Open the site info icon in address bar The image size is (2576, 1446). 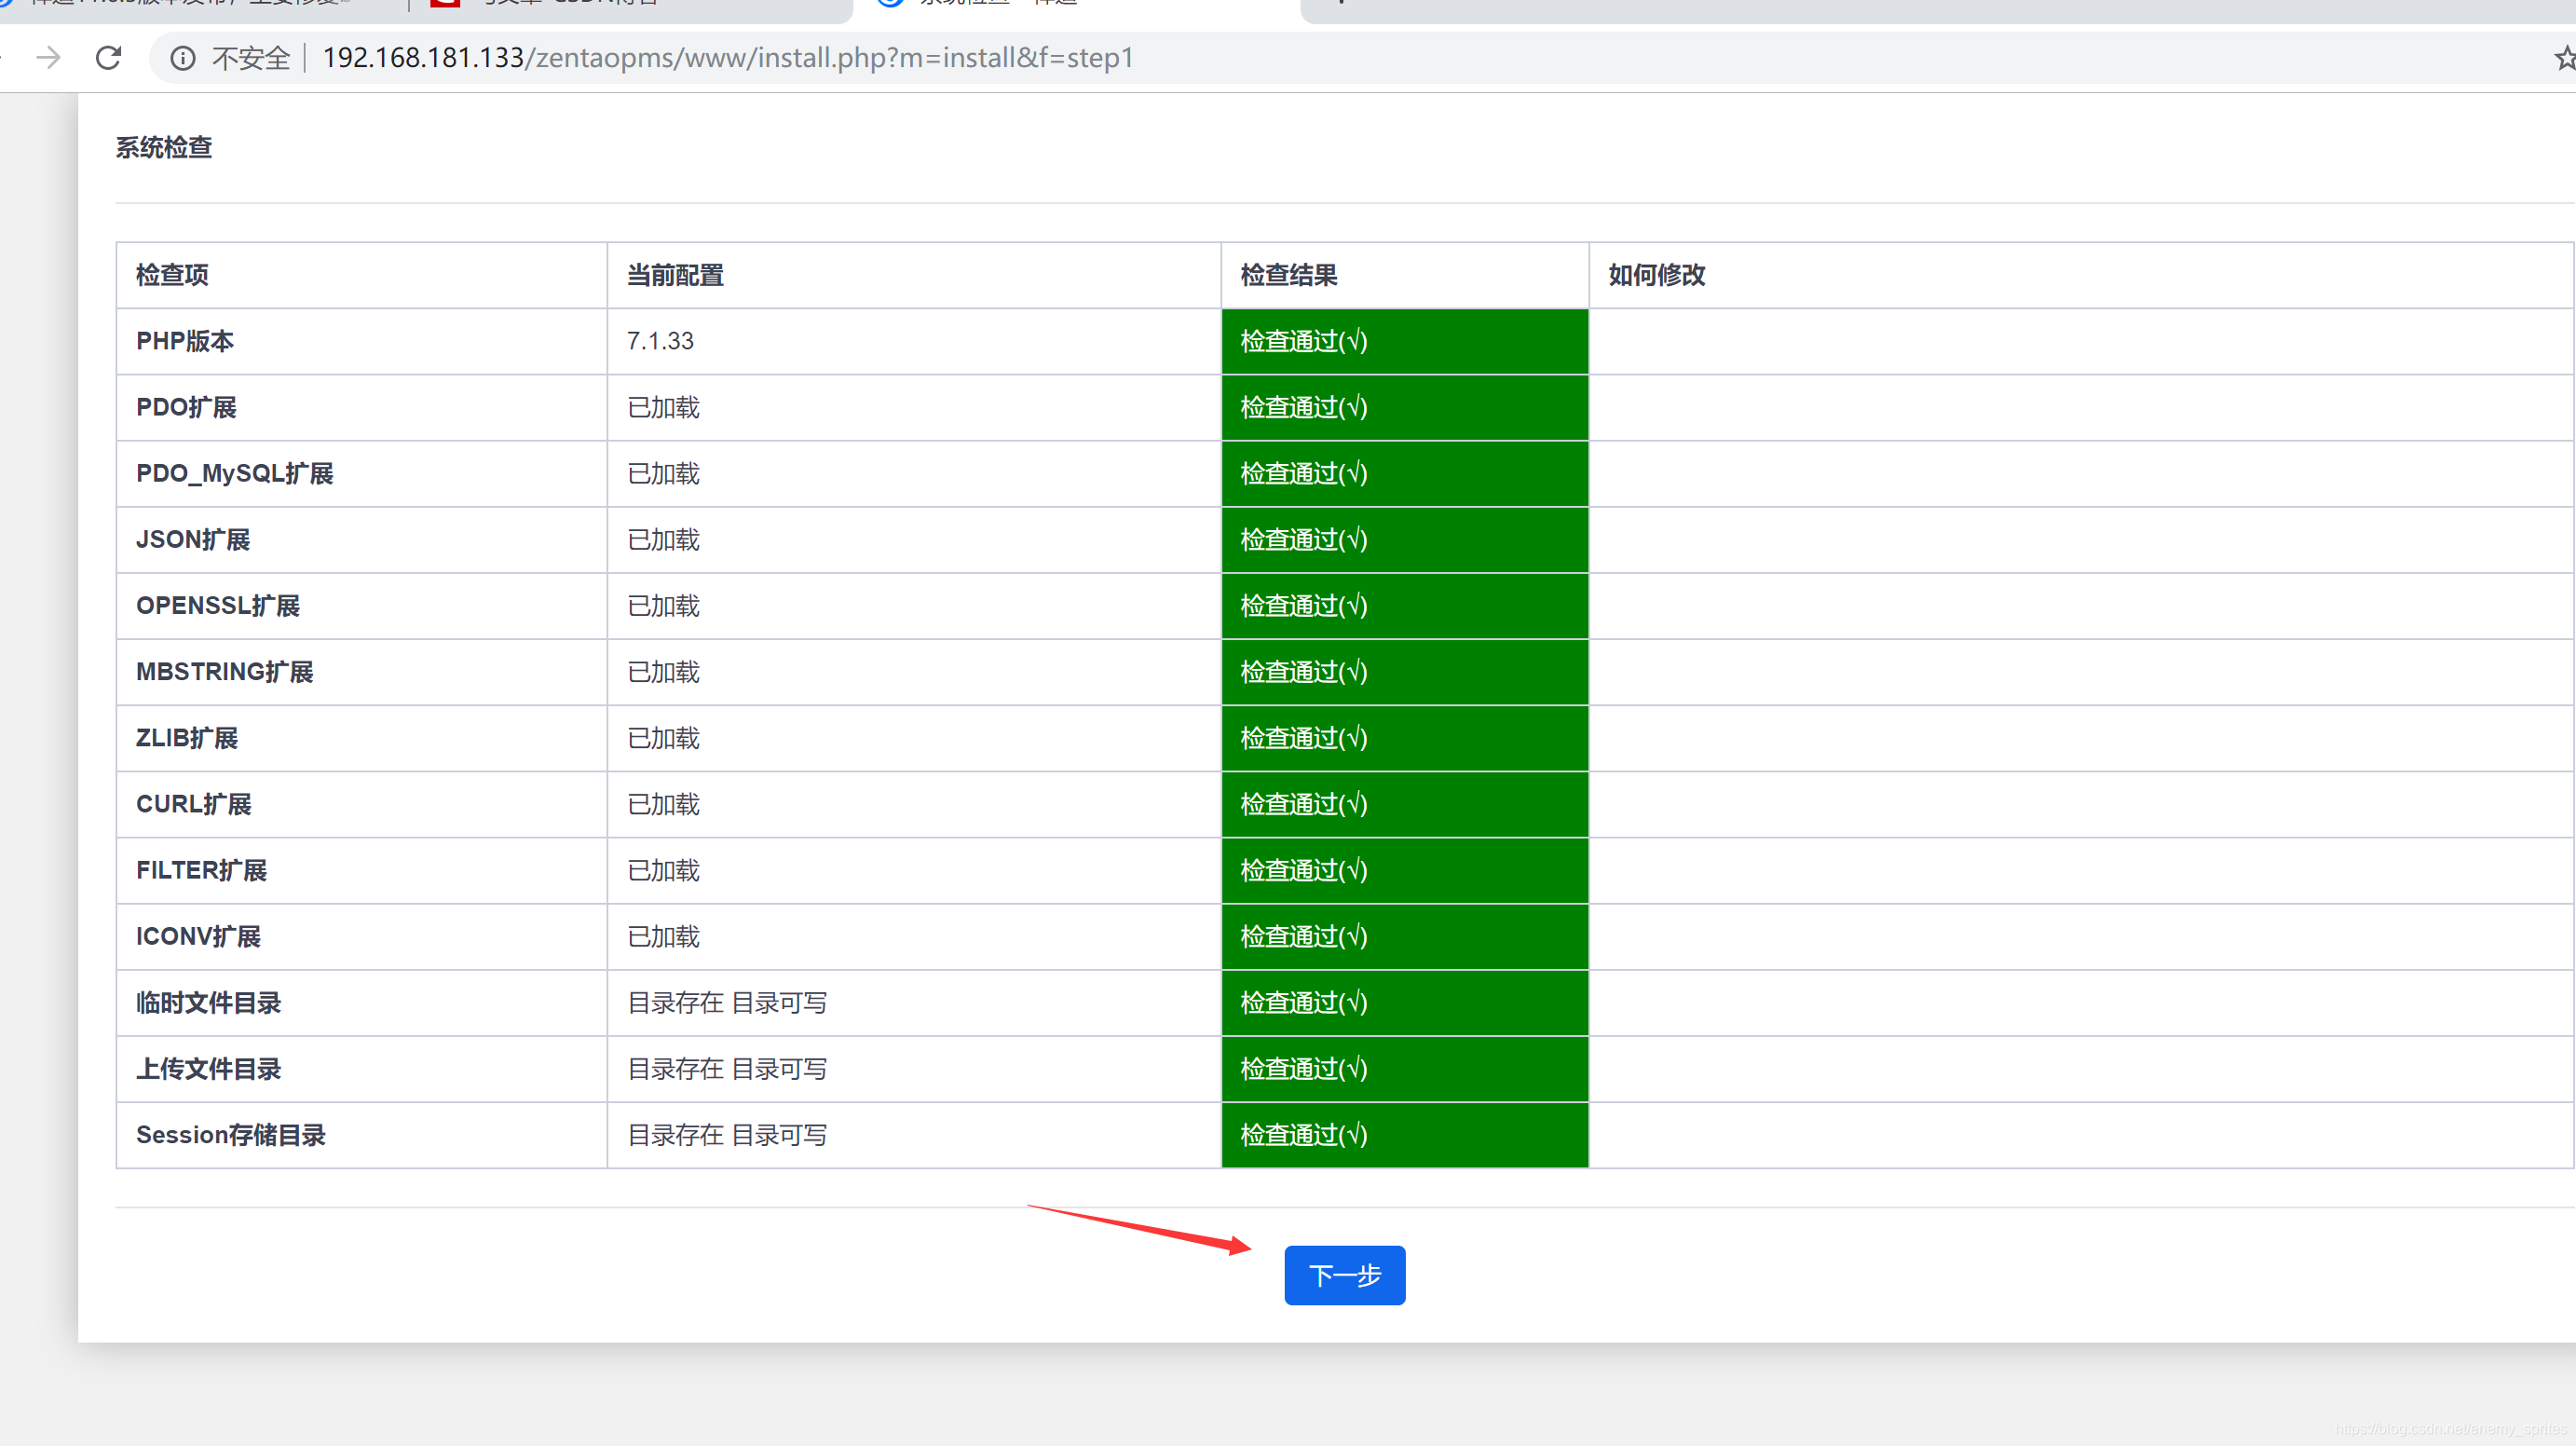tap(182, 58)
